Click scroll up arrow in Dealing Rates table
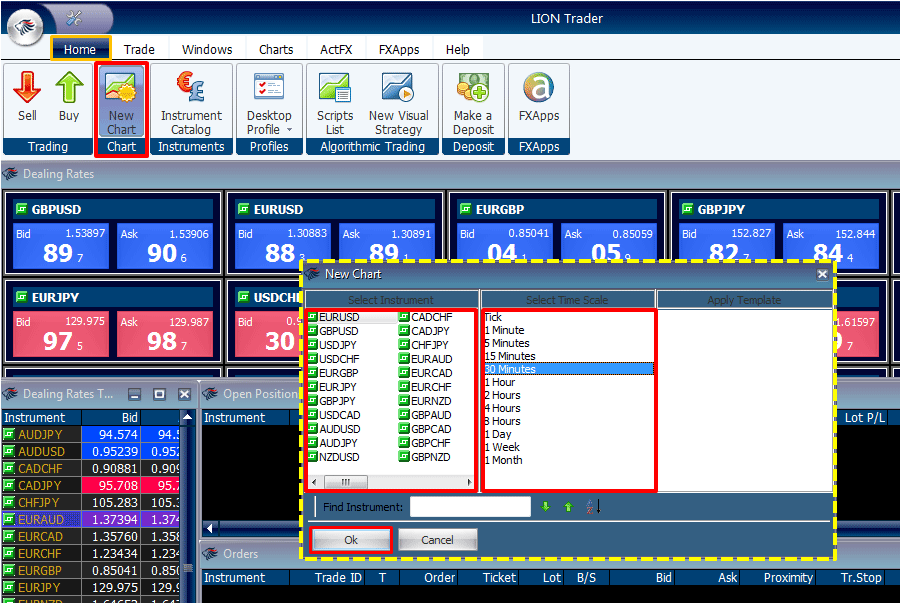The height and width of the screenshot is (604, 900). (187, 417)
